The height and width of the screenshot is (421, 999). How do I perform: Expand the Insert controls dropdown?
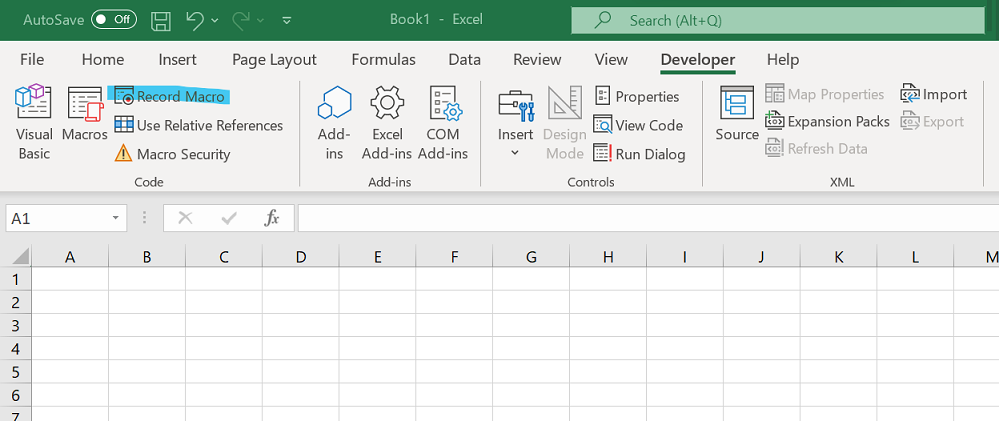tap(515, 152)
